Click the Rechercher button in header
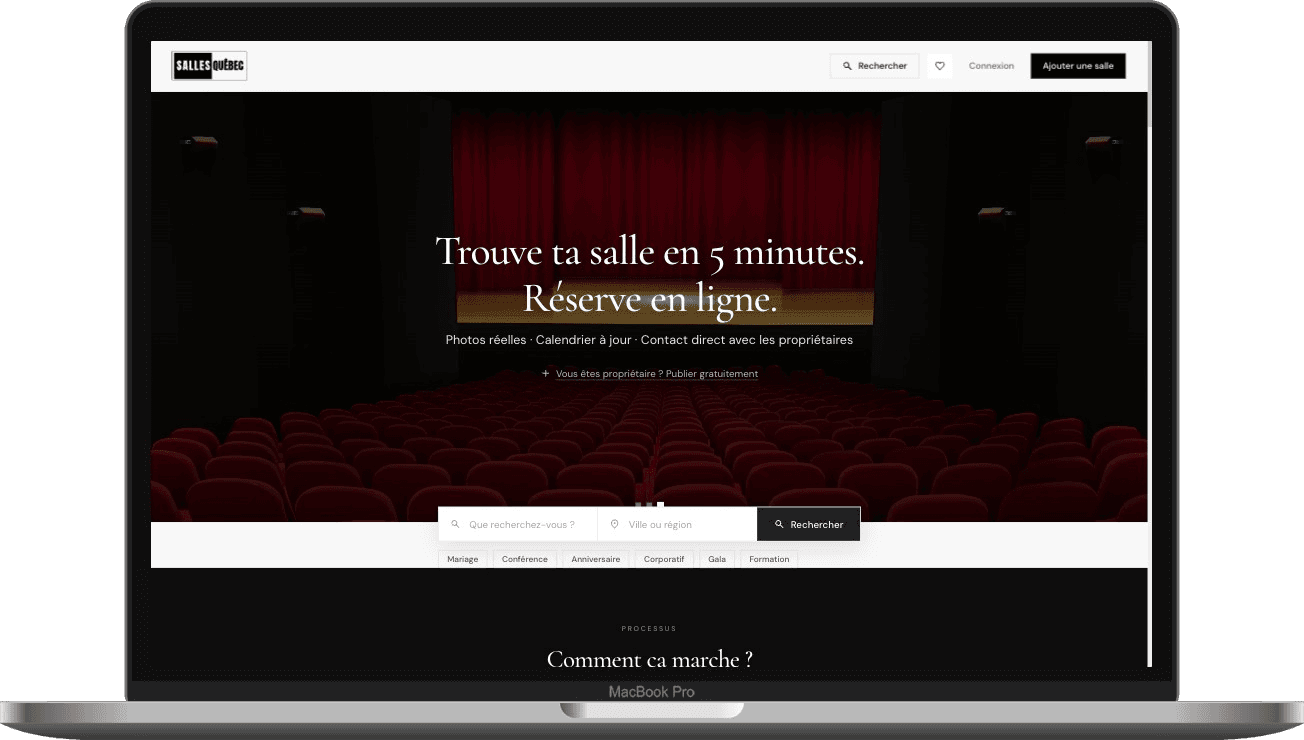Screen dimensions: 1304x740 pyautogui.click(x=875, y=66)
